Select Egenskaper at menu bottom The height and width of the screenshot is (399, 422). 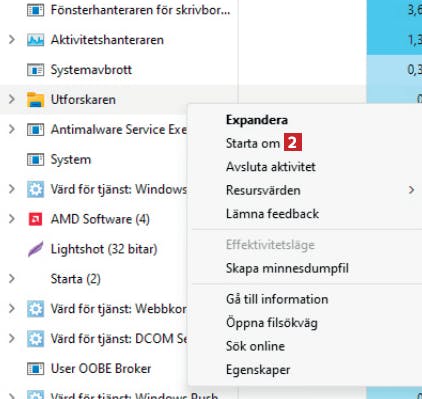tap(258, 370)
